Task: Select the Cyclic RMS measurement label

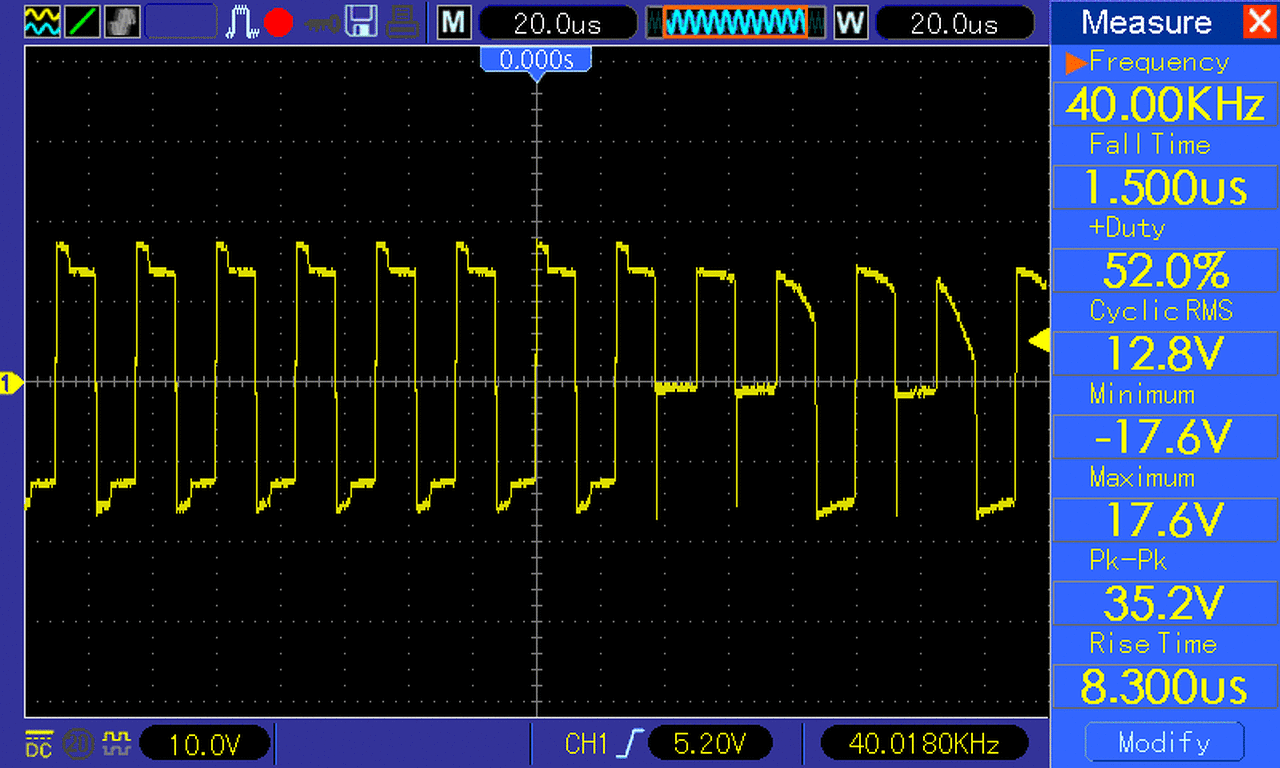Action: point(1161,311)
